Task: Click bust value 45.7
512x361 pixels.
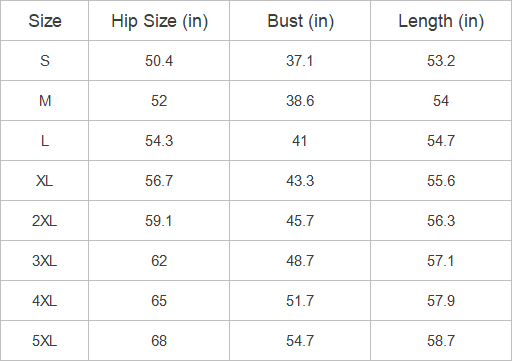Action: (x=300, y=221)
